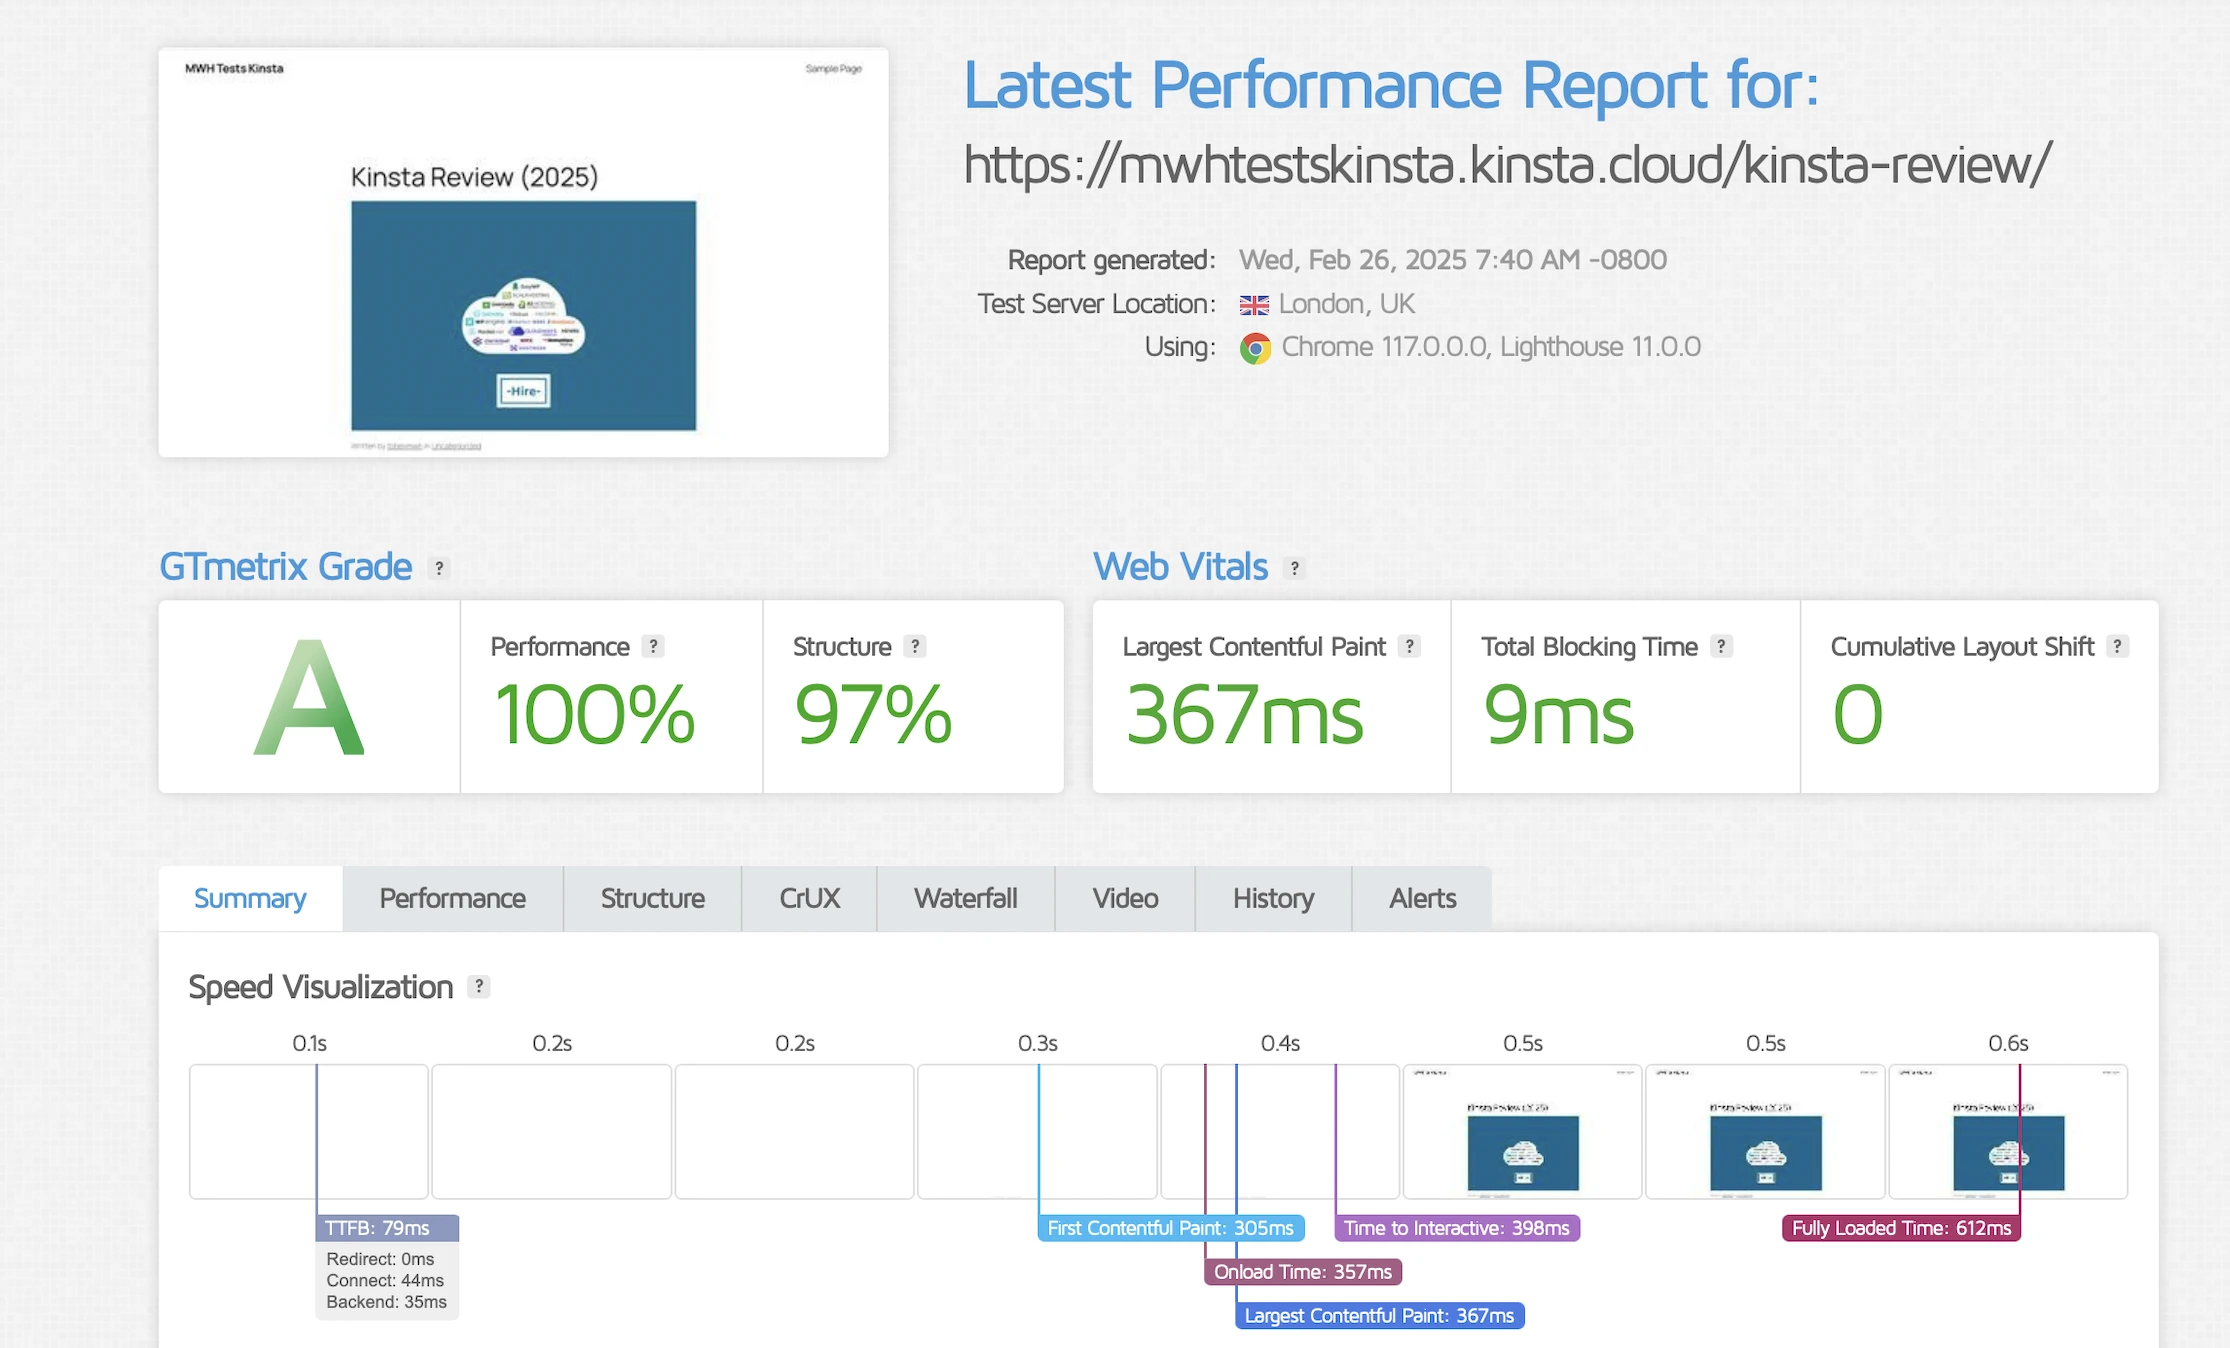Screen dimensions: 2230x1348
Task: Go to the History tab
Action: 1273,899
